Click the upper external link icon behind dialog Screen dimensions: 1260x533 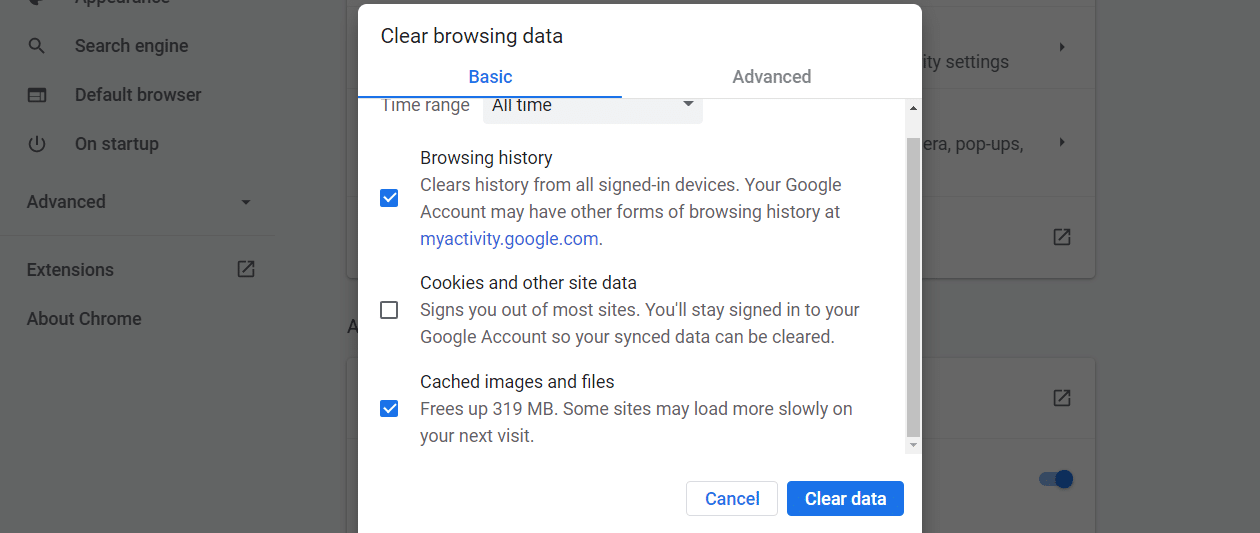click(x=1062, y=237)
